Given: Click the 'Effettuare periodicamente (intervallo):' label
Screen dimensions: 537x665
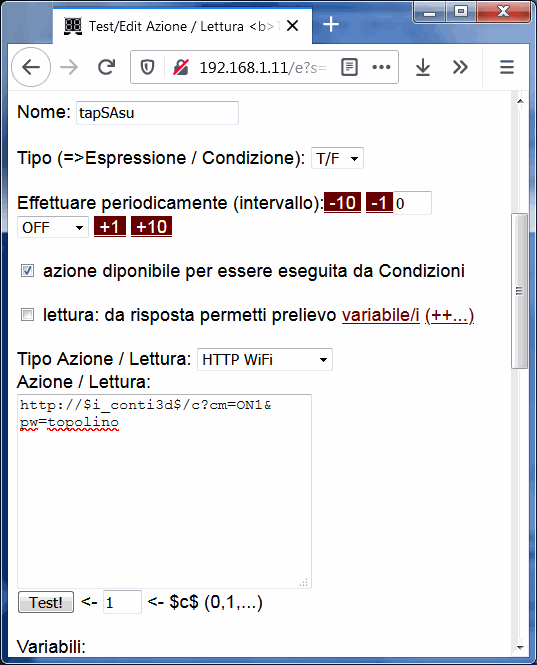Looking at the screenshot, I should click(171, 203).
